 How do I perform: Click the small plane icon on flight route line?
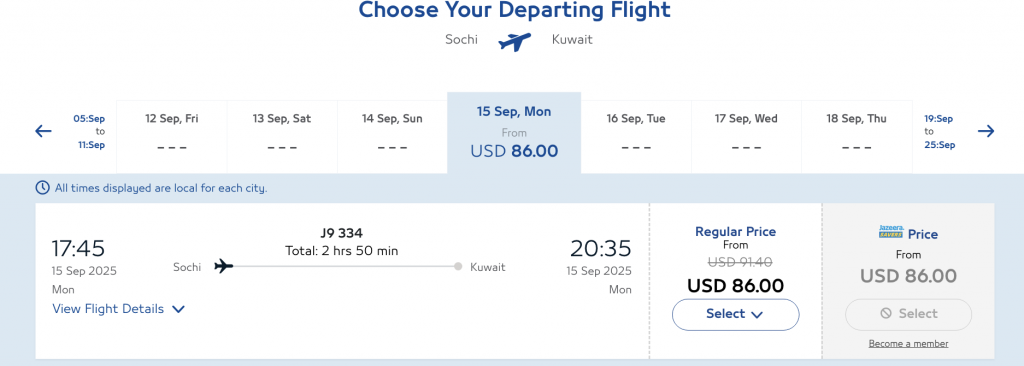[x=223, y=266]
